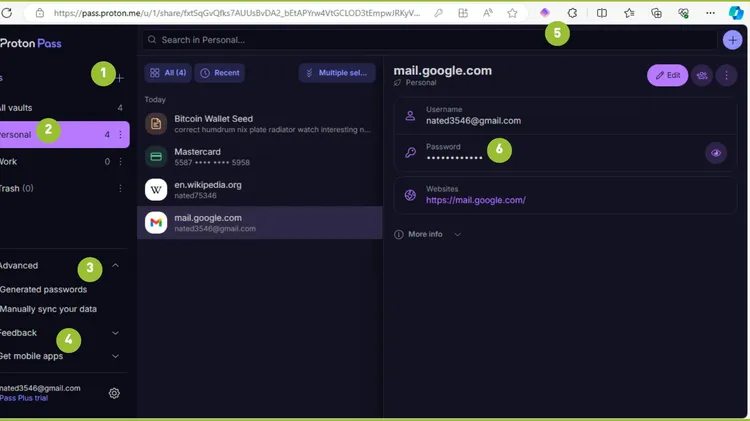Click the Read aloud icon in address bar
The image size is (750, 421).
[x=487, y=13]
